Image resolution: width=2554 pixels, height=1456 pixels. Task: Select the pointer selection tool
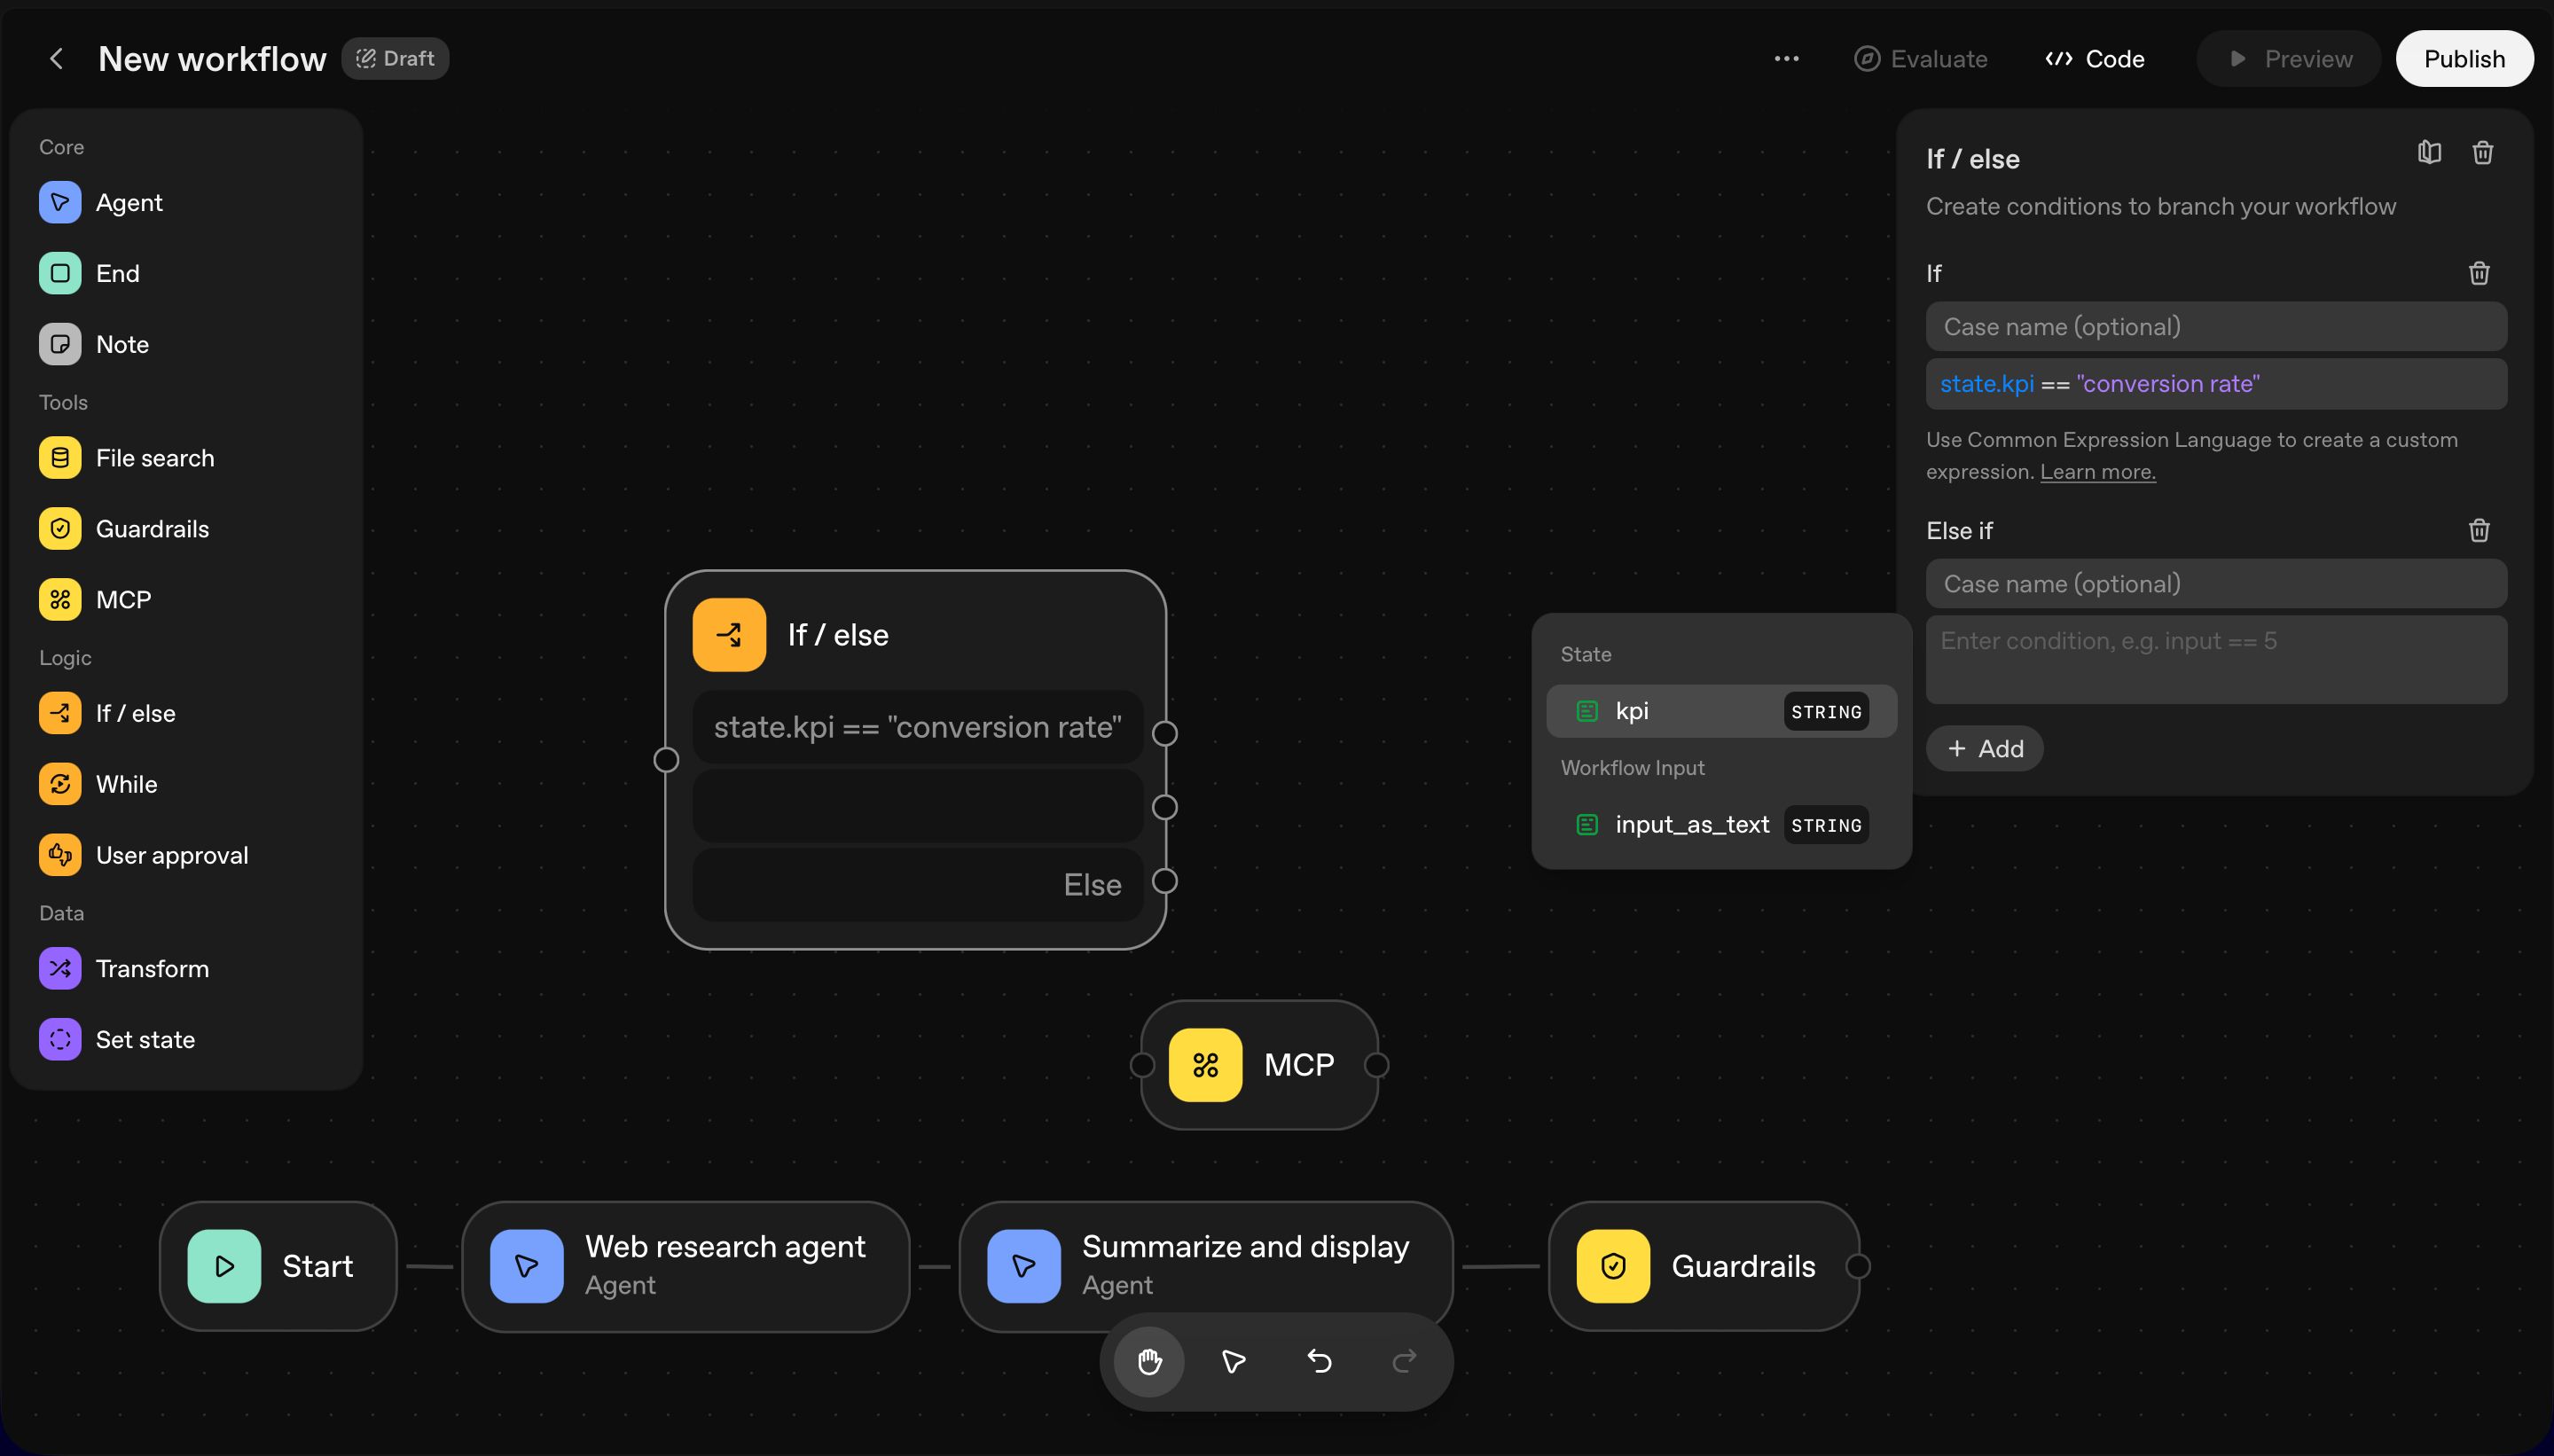(1233, 1361)
